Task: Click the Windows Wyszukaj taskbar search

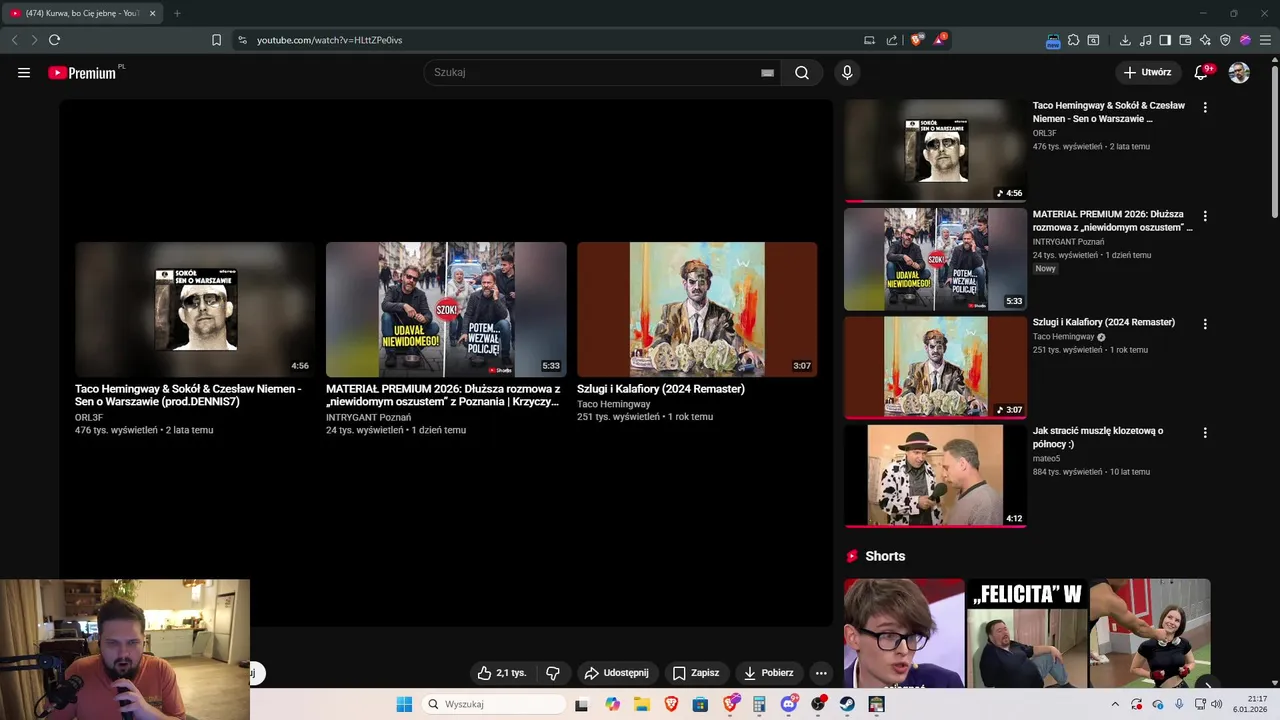Action: 493,704
